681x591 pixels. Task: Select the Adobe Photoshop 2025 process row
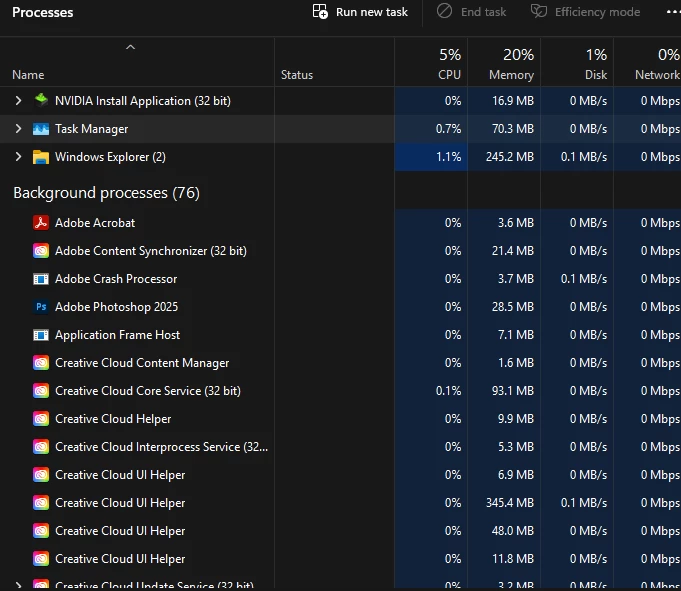(340, 307)
